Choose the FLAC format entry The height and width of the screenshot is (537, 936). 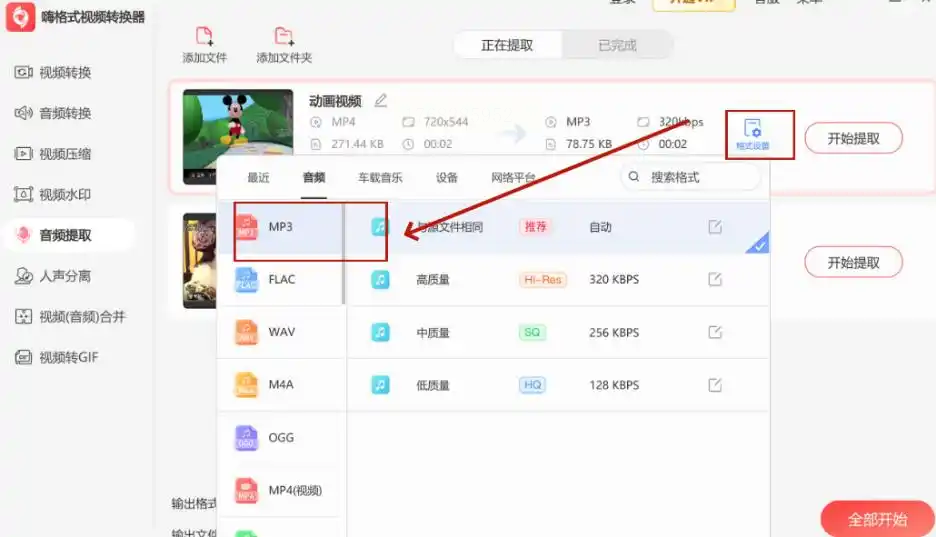click(x=281, y=279)
